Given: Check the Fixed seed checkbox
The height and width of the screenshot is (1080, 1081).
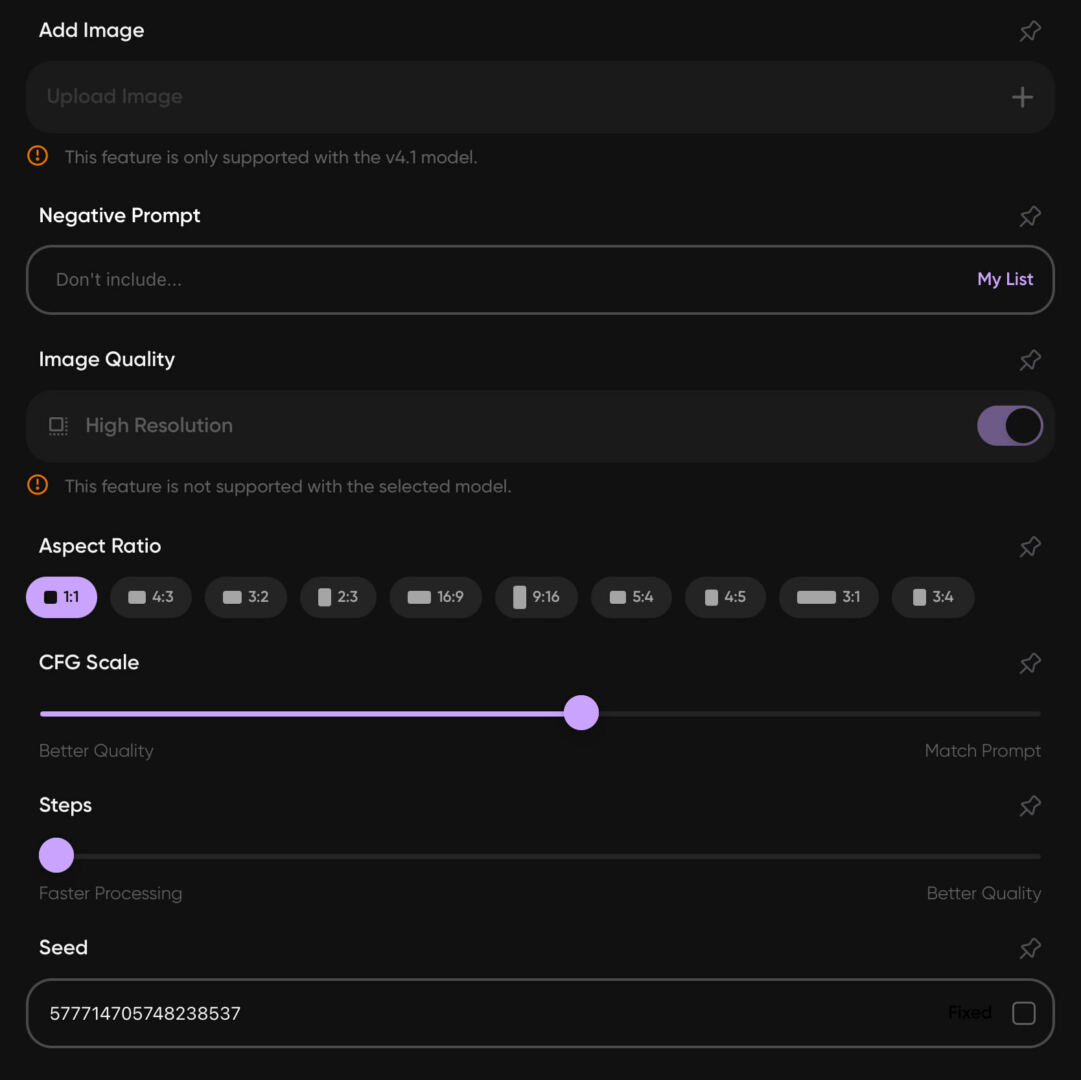Looking at the screenshot, I should 1023,1013.
